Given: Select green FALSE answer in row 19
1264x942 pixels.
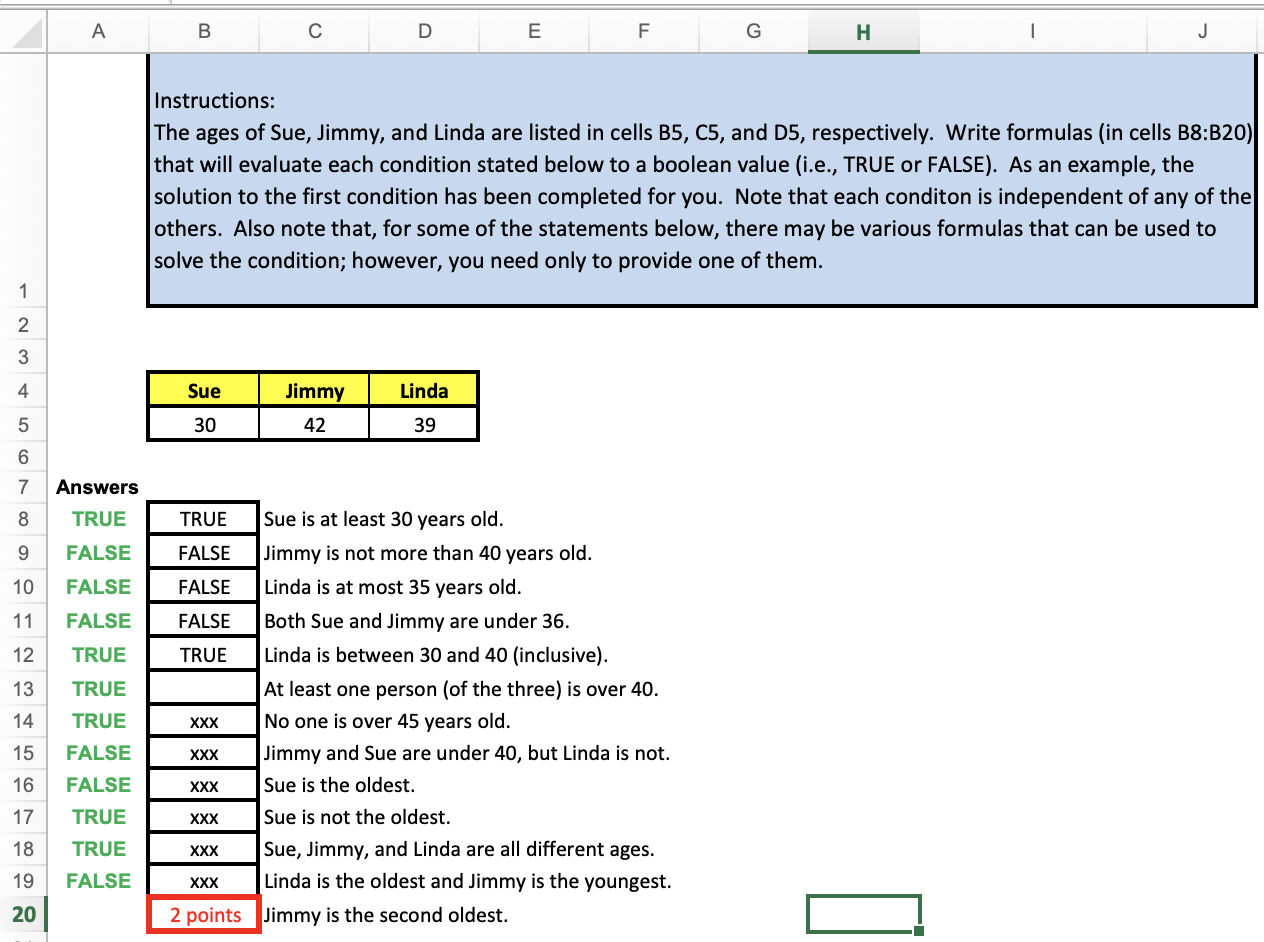Looking at the screenshot, I should (99, 881).
